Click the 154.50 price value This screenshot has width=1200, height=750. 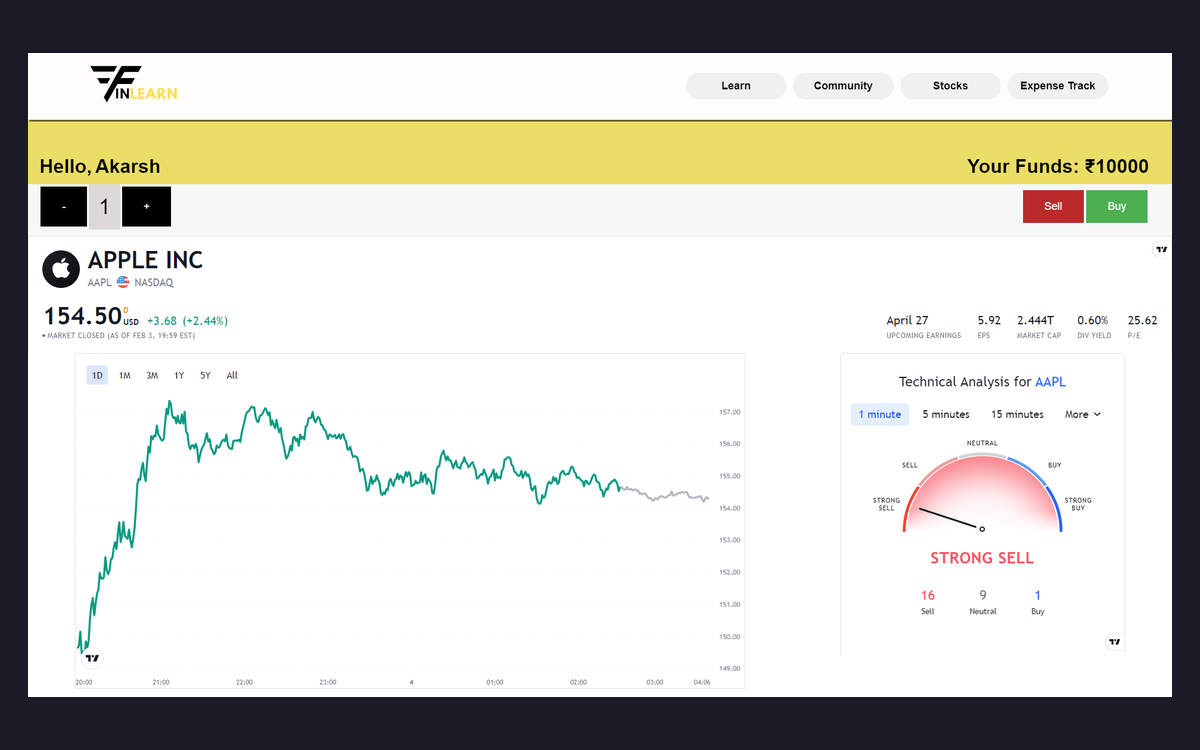pos(82,316)
